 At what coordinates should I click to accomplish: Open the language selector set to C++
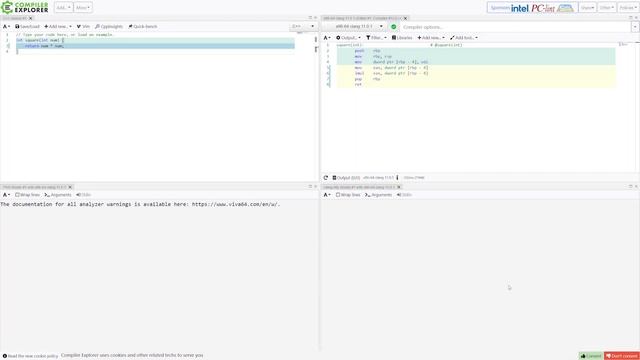click(x=303, y=27)
